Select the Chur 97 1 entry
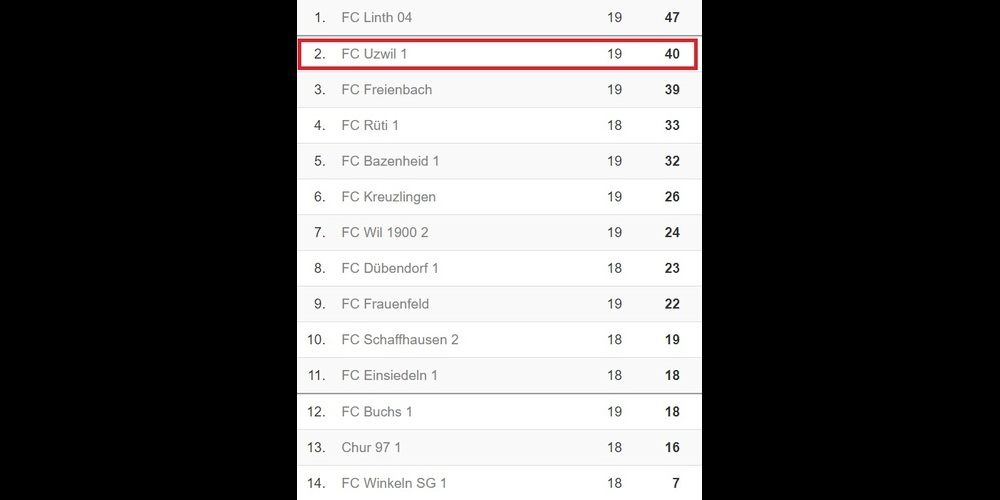Viewport: 1000px width, 500px height. pos(371,448)
